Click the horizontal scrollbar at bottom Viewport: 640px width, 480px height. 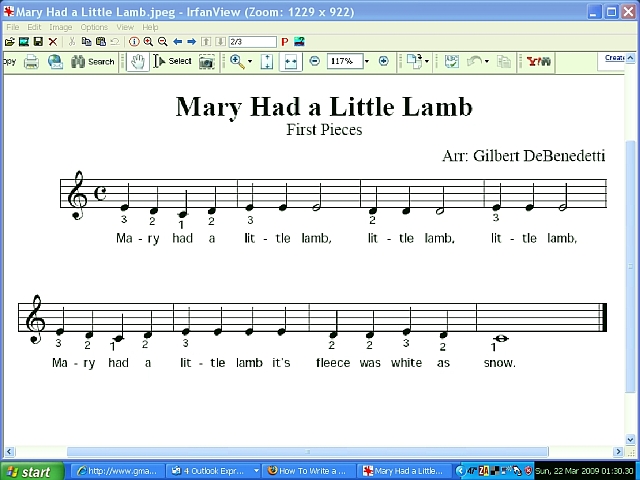tap(300, 452)
